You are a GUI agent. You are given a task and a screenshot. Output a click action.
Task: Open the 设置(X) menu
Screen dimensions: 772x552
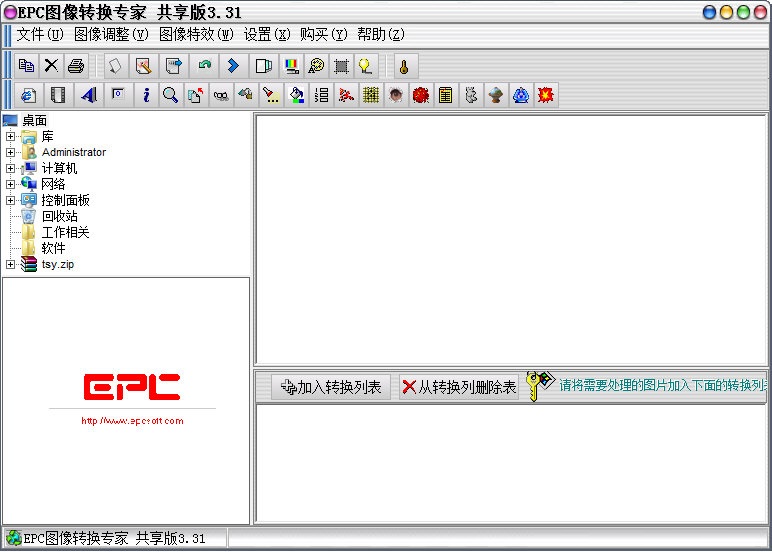click(x=267, y=34)
